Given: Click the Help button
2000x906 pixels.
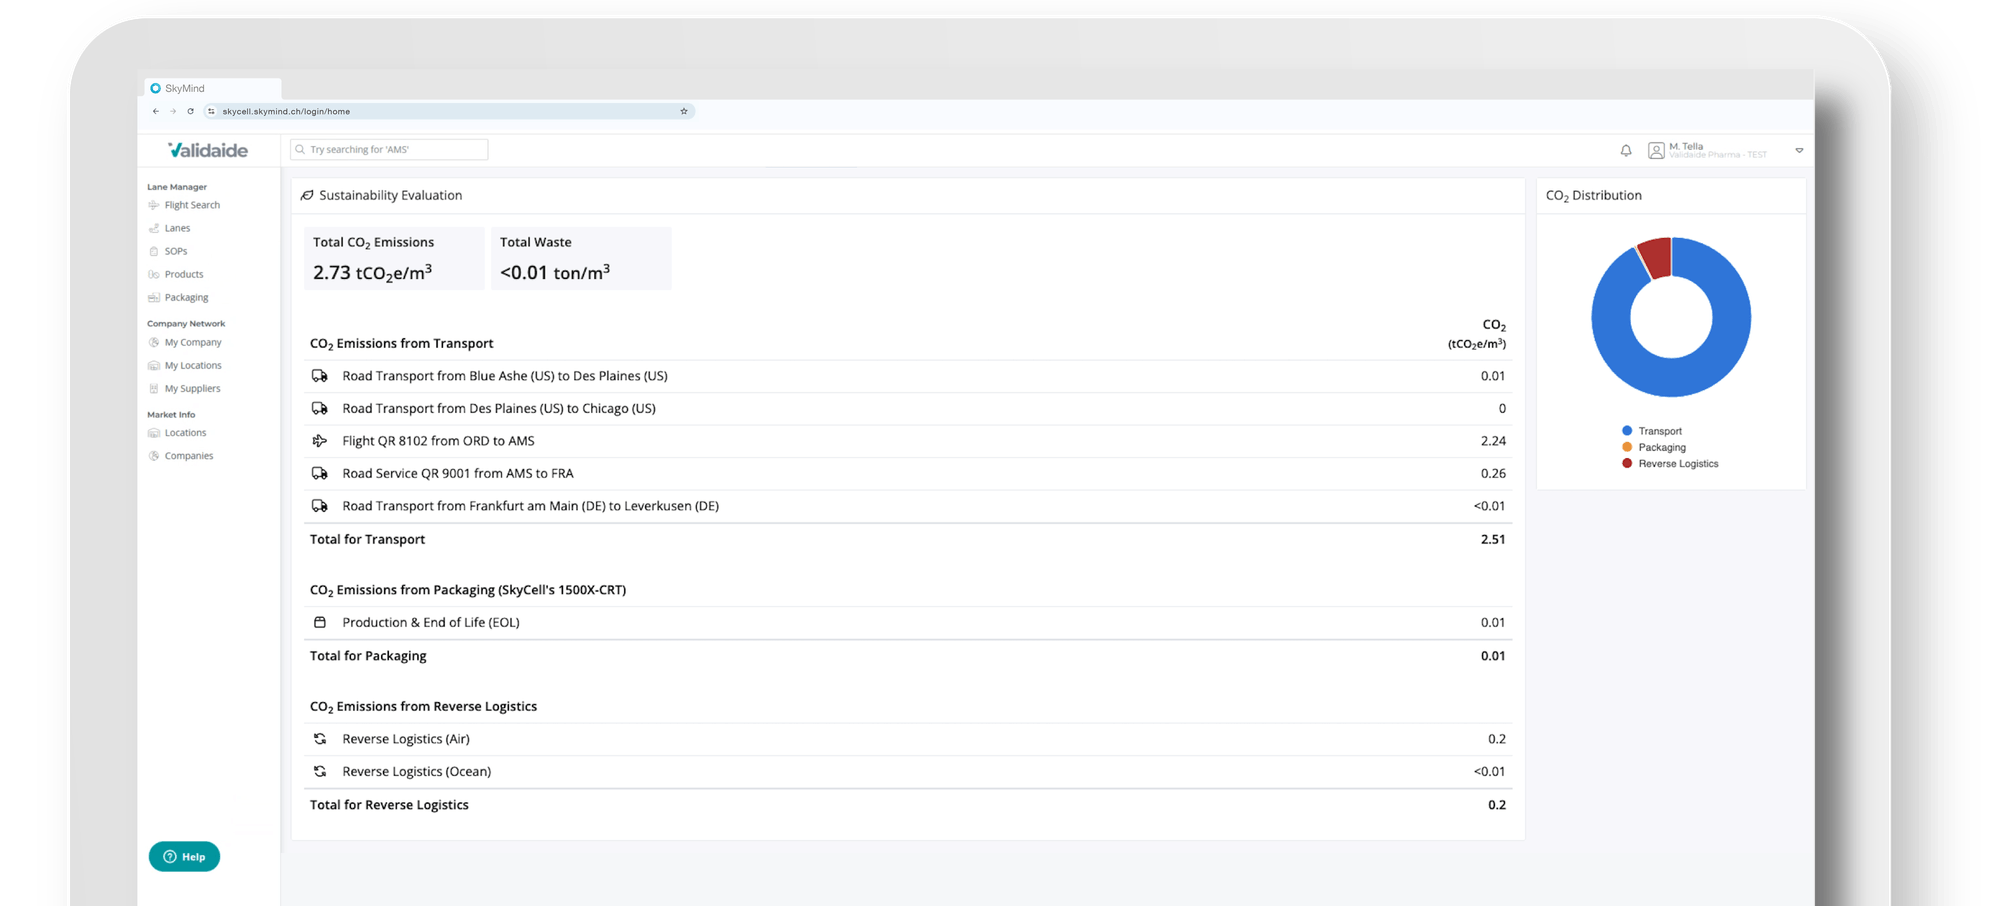Looking at the screenshot, I should pyautogui.click(x=184, y=857).
